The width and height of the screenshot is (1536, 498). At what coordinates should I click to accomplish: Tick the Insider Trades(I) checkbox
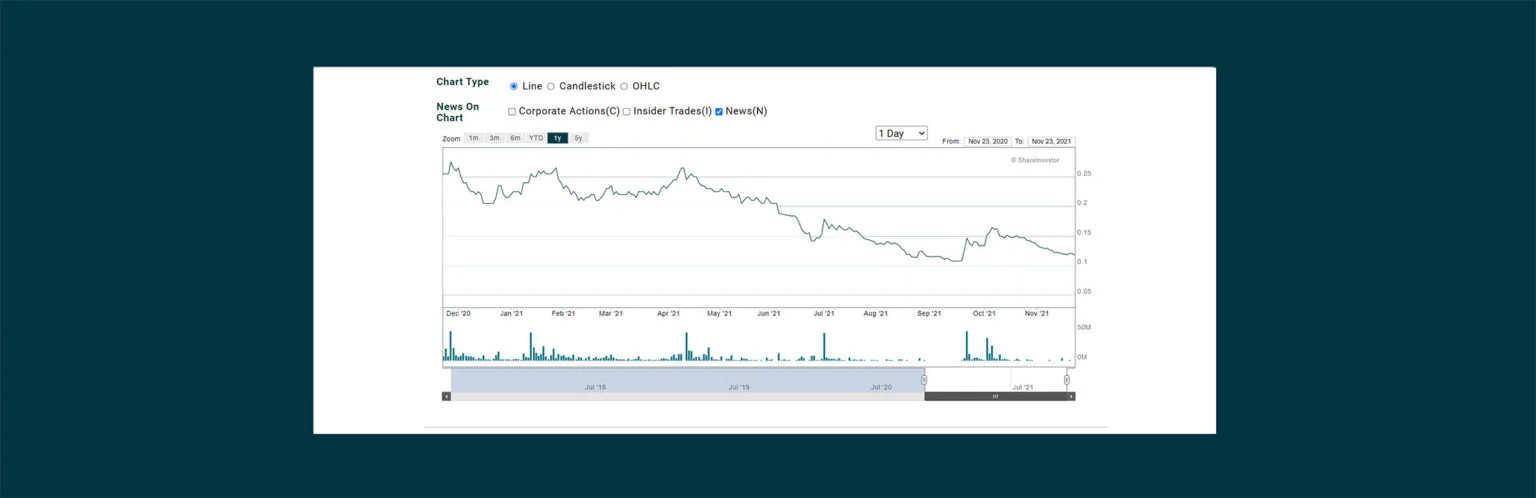pos(627,111)
